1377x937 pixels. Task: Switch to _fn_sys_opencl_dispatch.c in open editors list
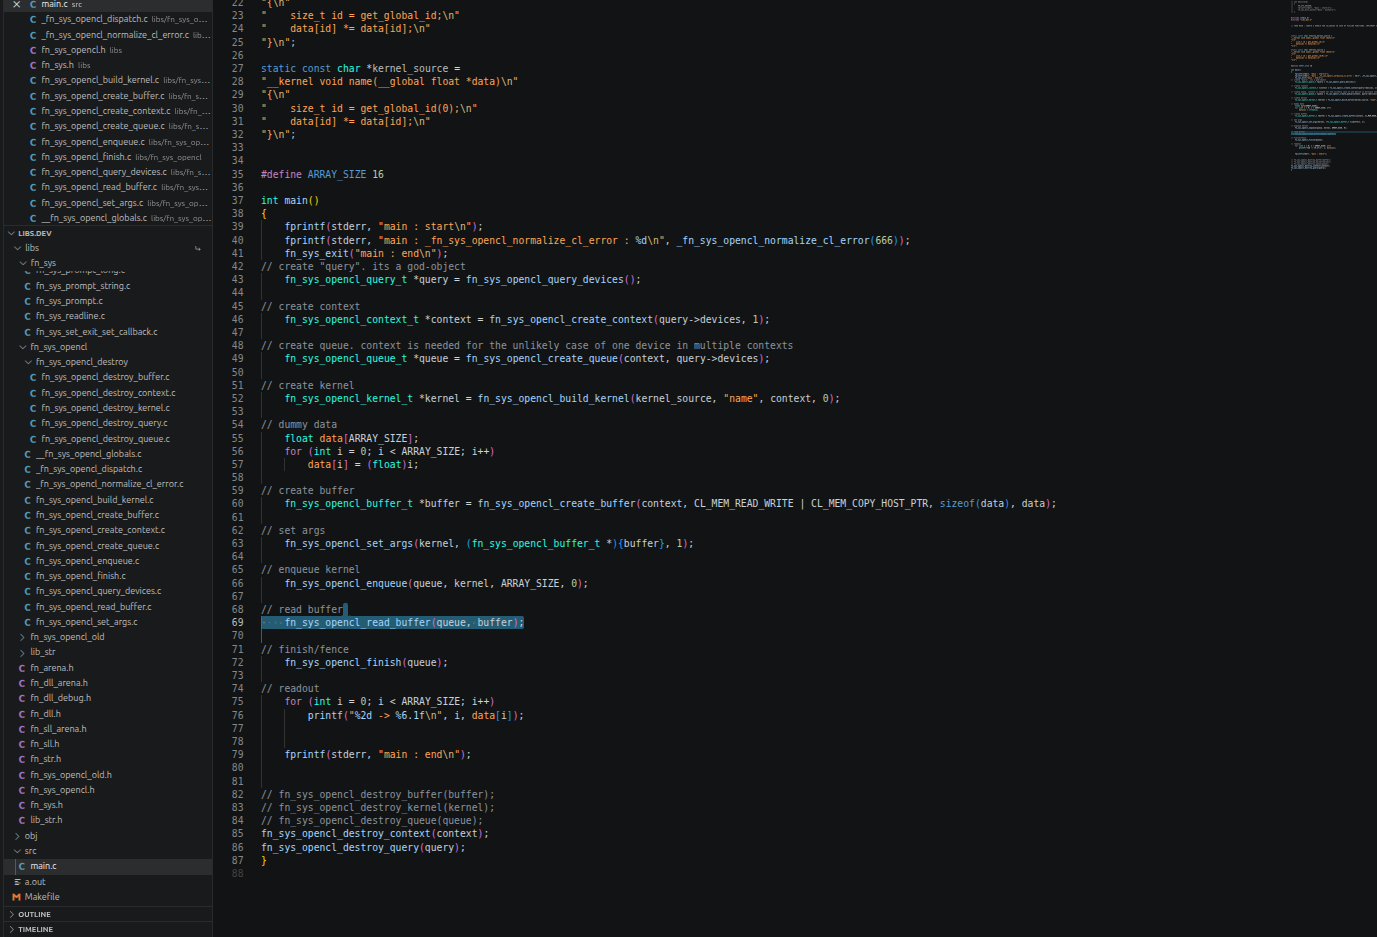click(x=106, y=19)
